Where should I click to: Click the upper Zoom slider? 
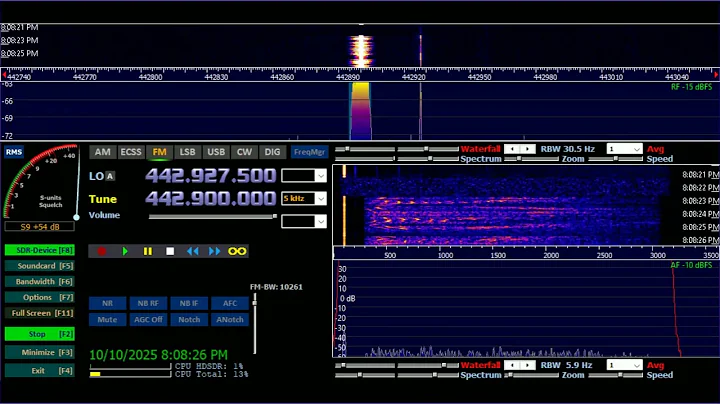coord(531,159)
